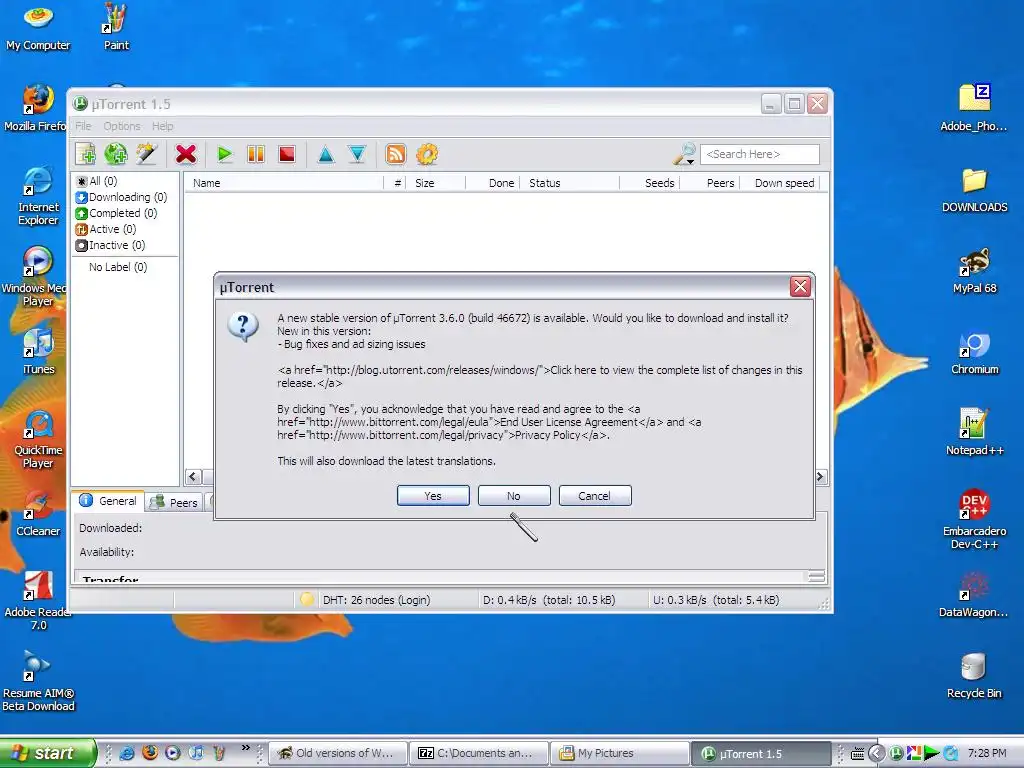The image size is (1024, 768).
Task: Select the Downloading (0) category
Action: [x=121, y=197]
